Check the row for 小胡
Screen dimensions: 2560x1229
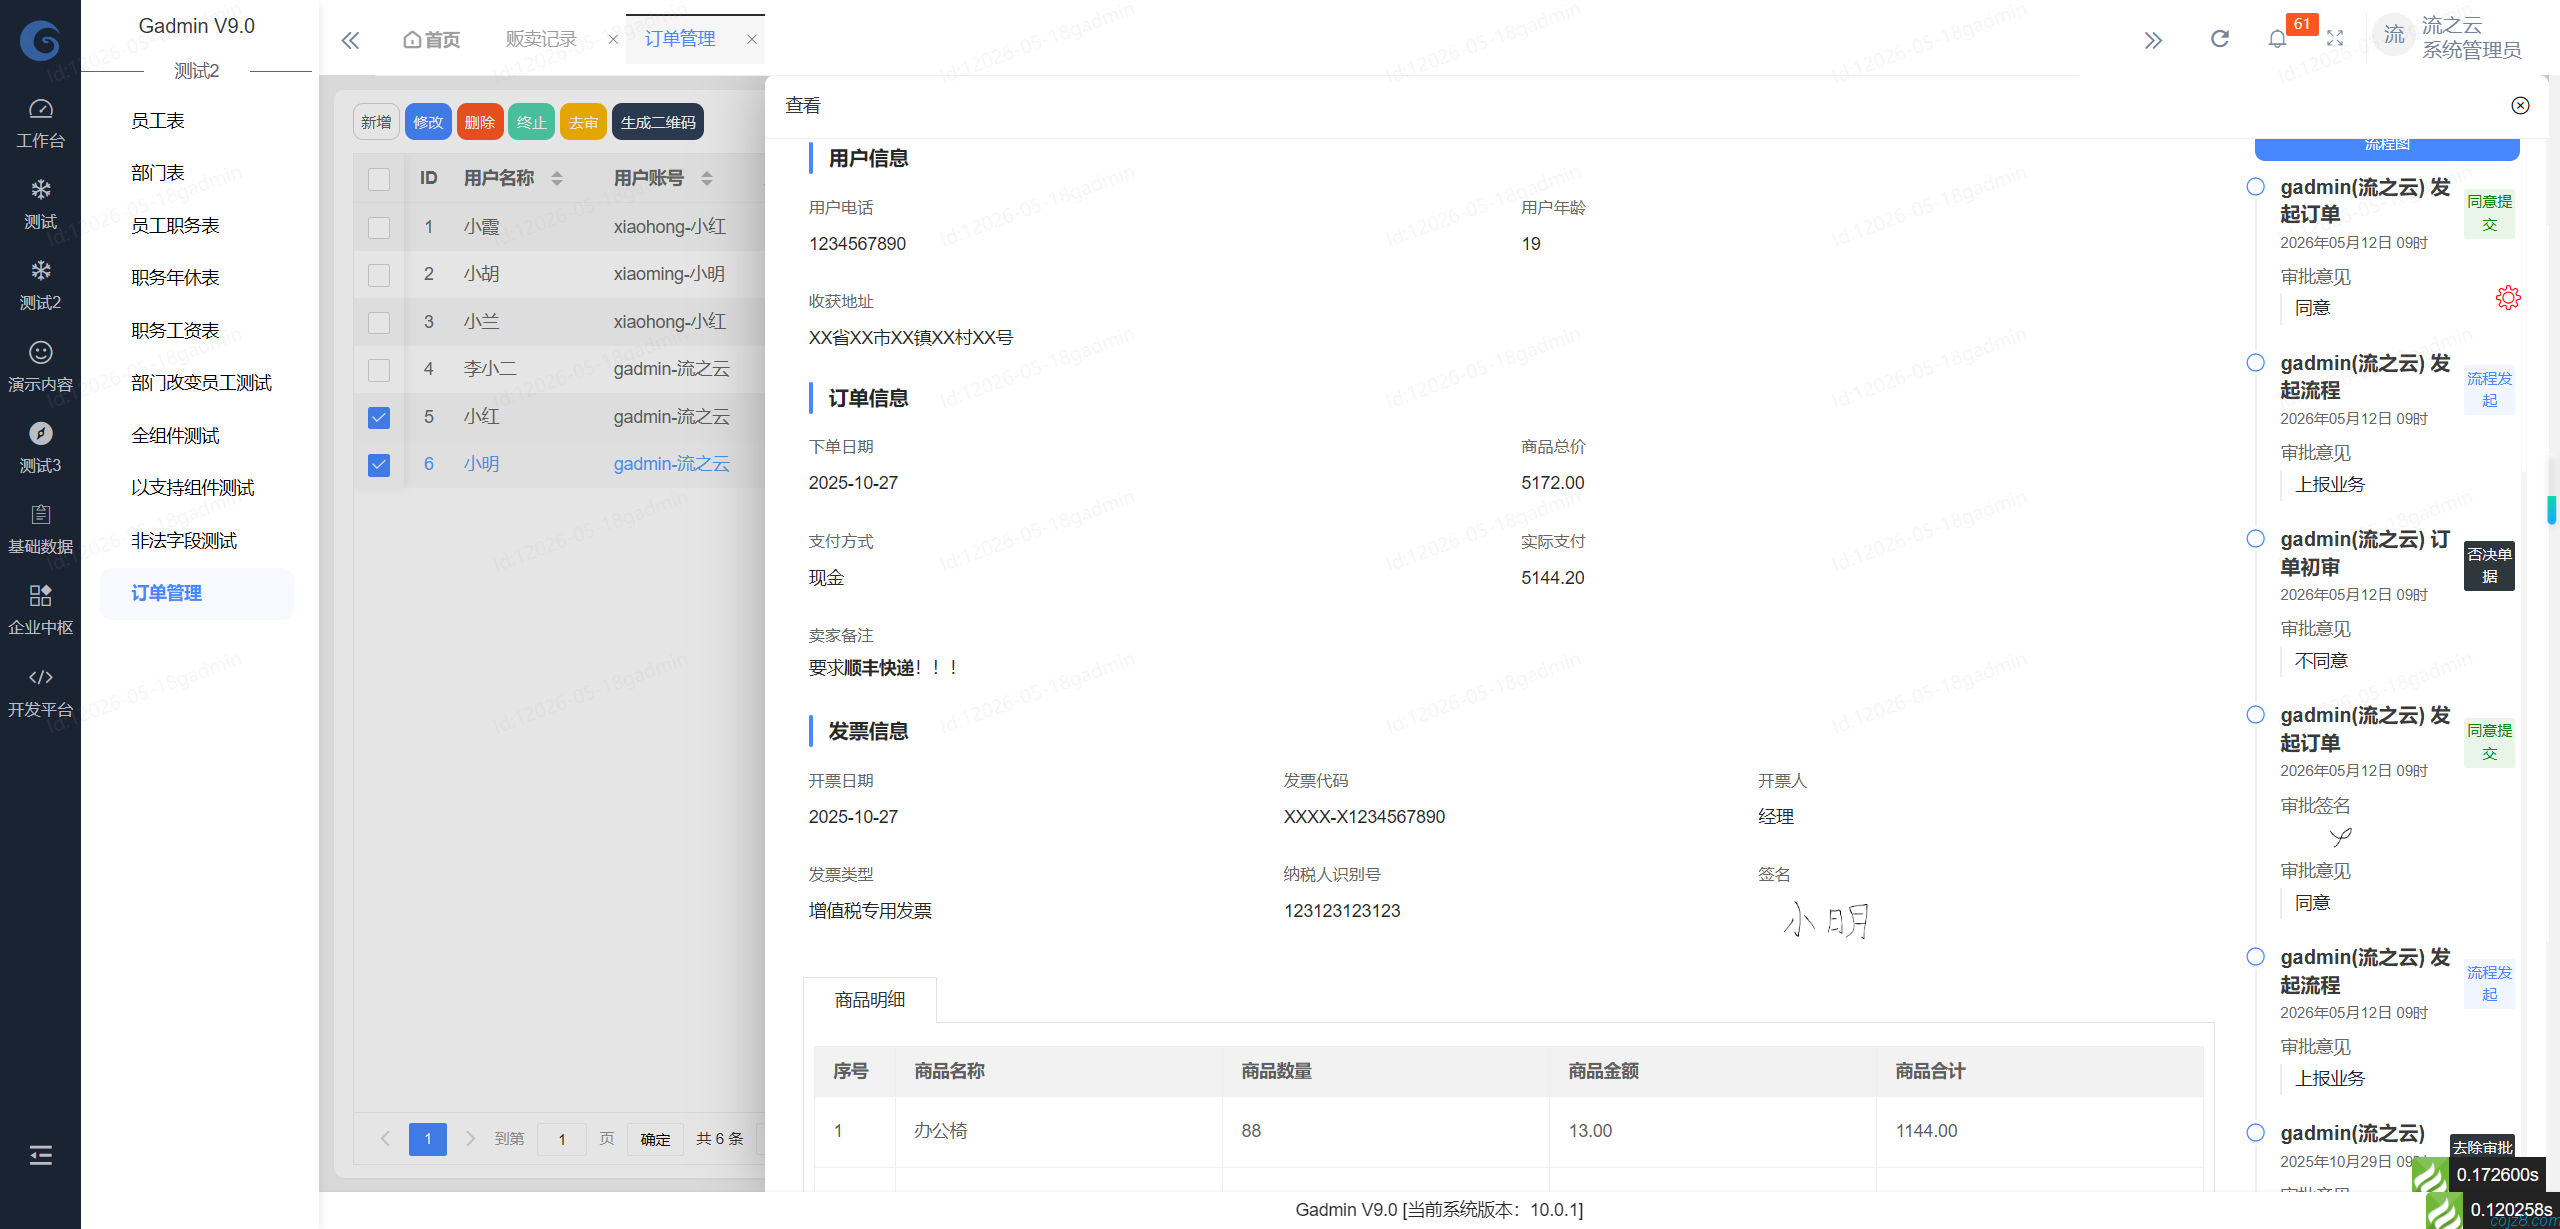point(379,274)
